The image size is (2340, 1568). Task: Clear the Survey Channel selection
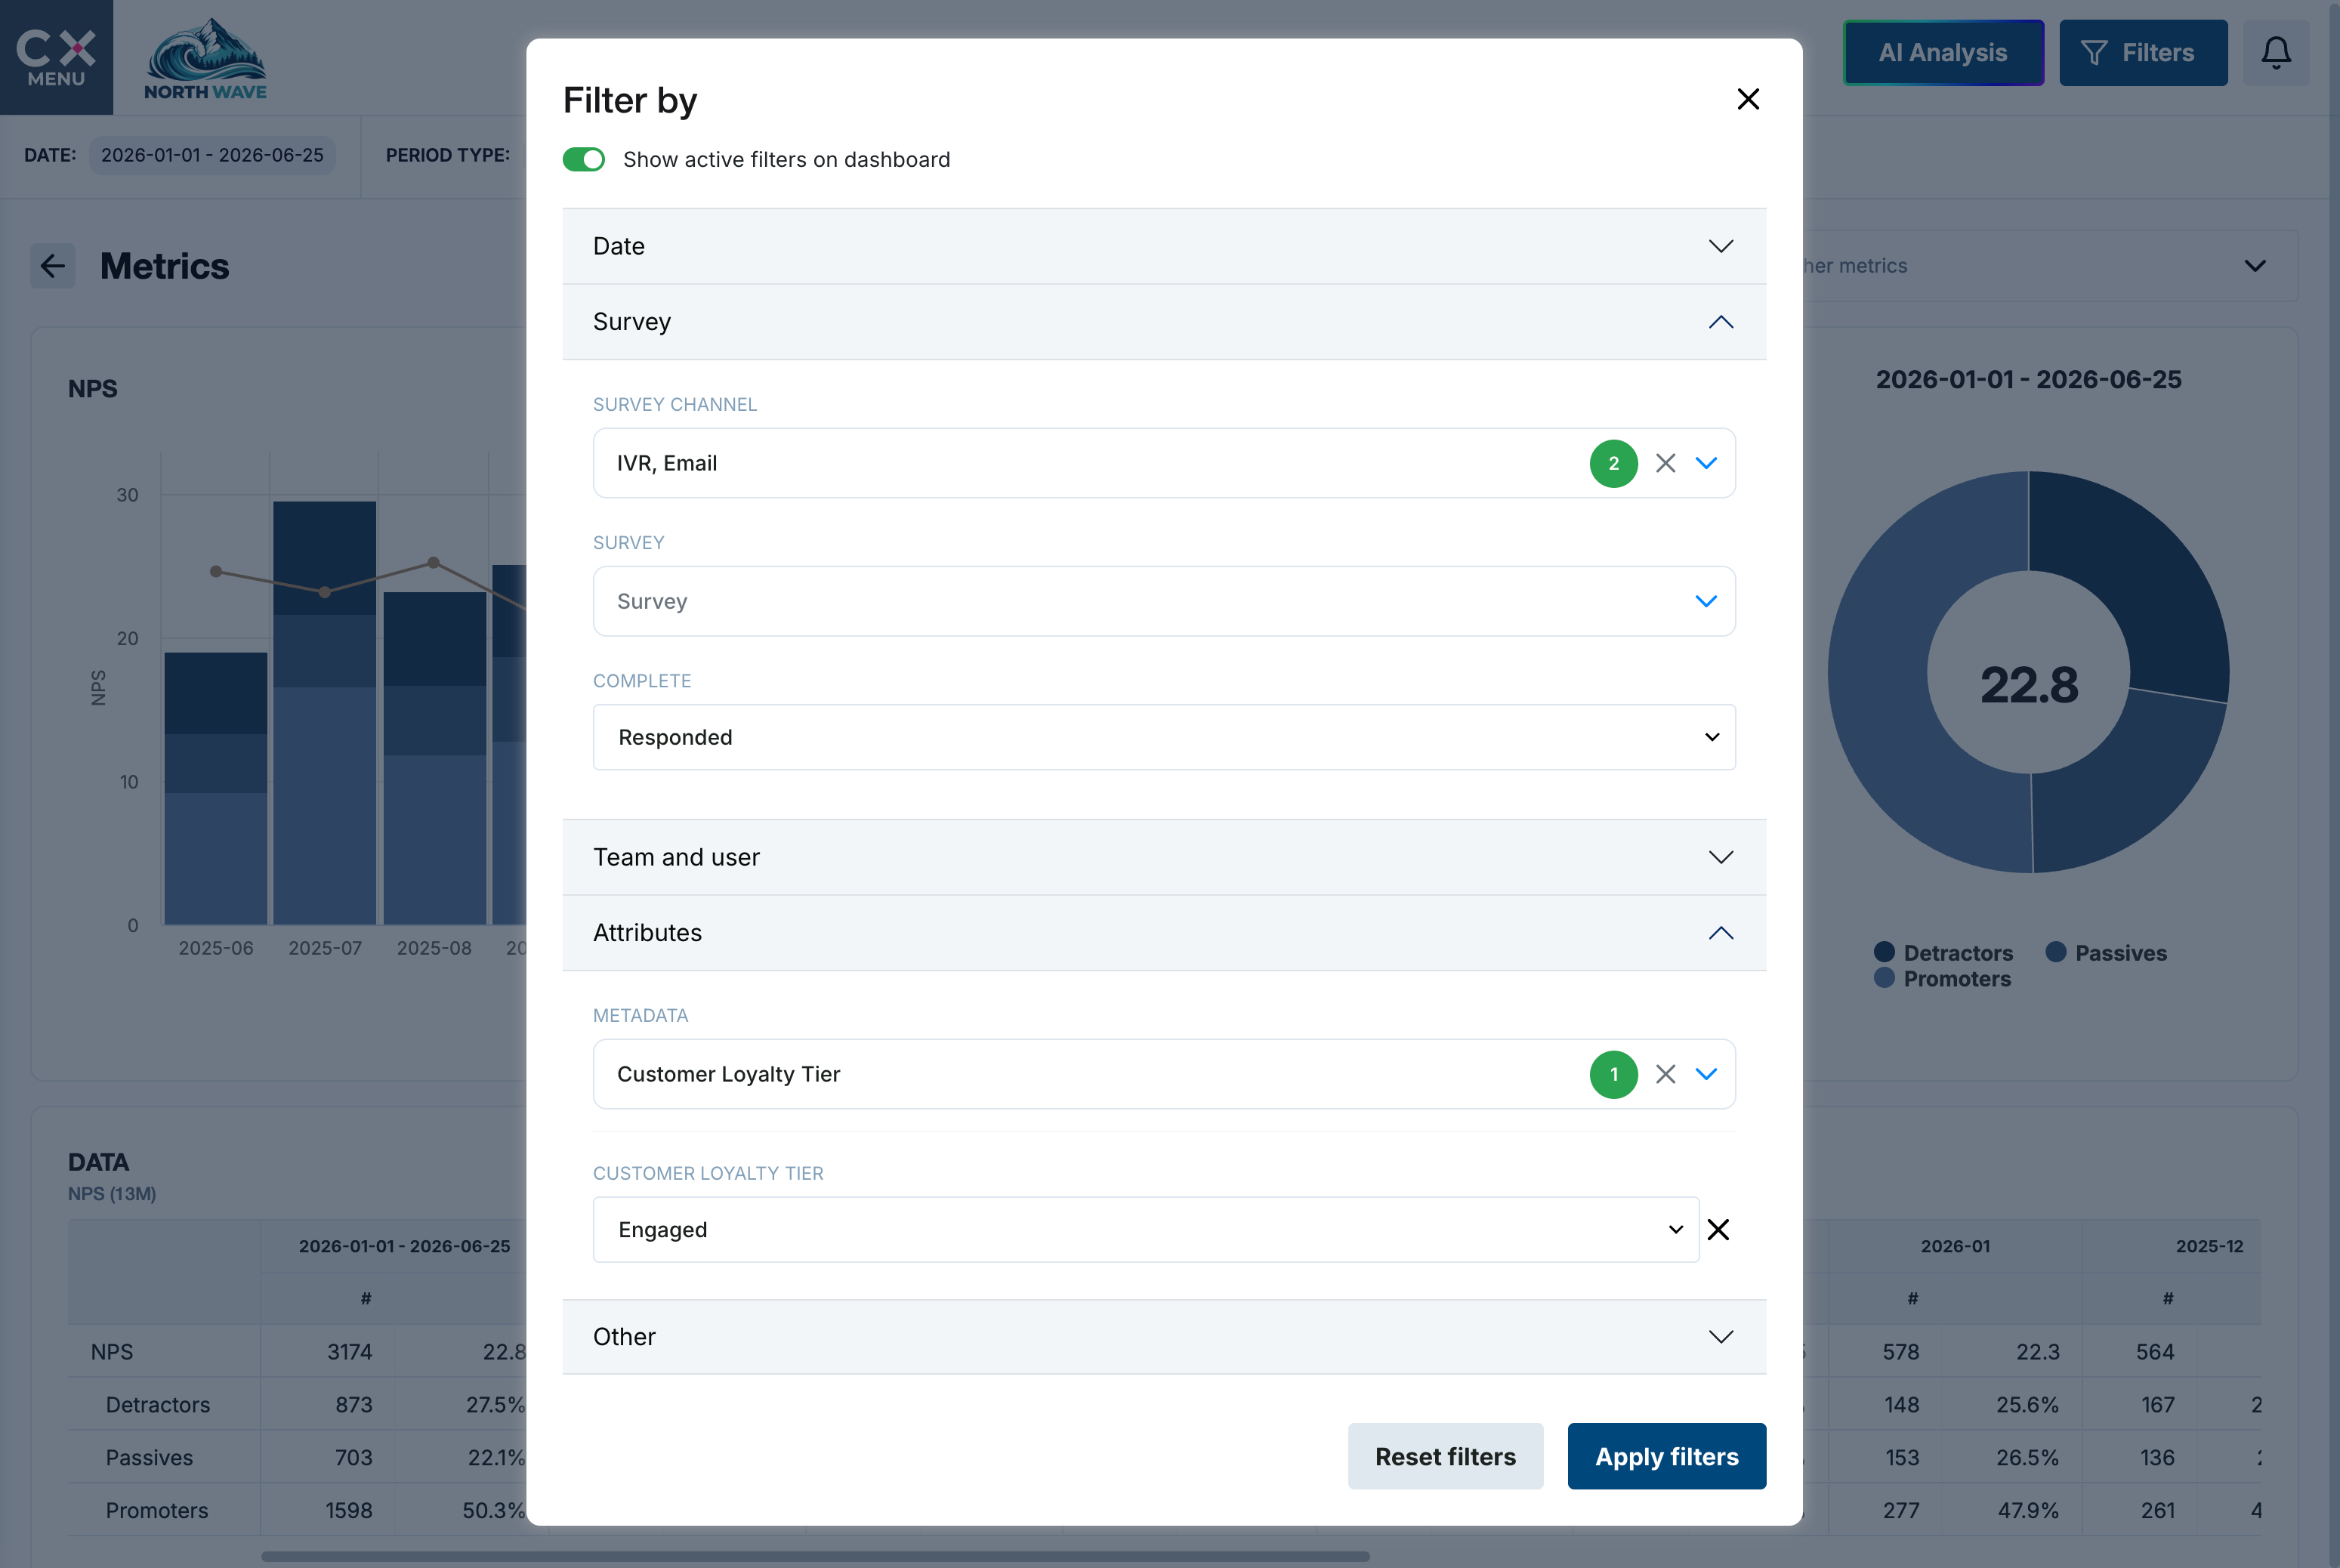click(1665, 463)
